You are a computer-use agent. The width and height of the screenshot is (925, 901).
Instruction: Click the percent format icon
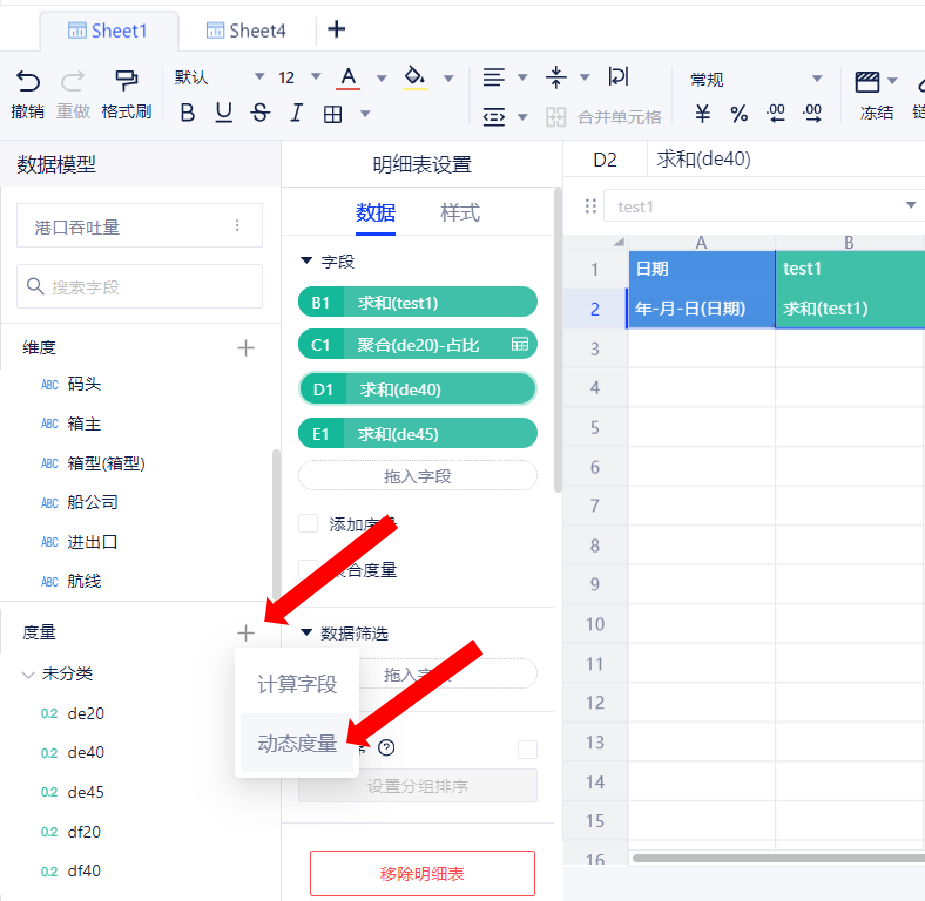(739, 114)
